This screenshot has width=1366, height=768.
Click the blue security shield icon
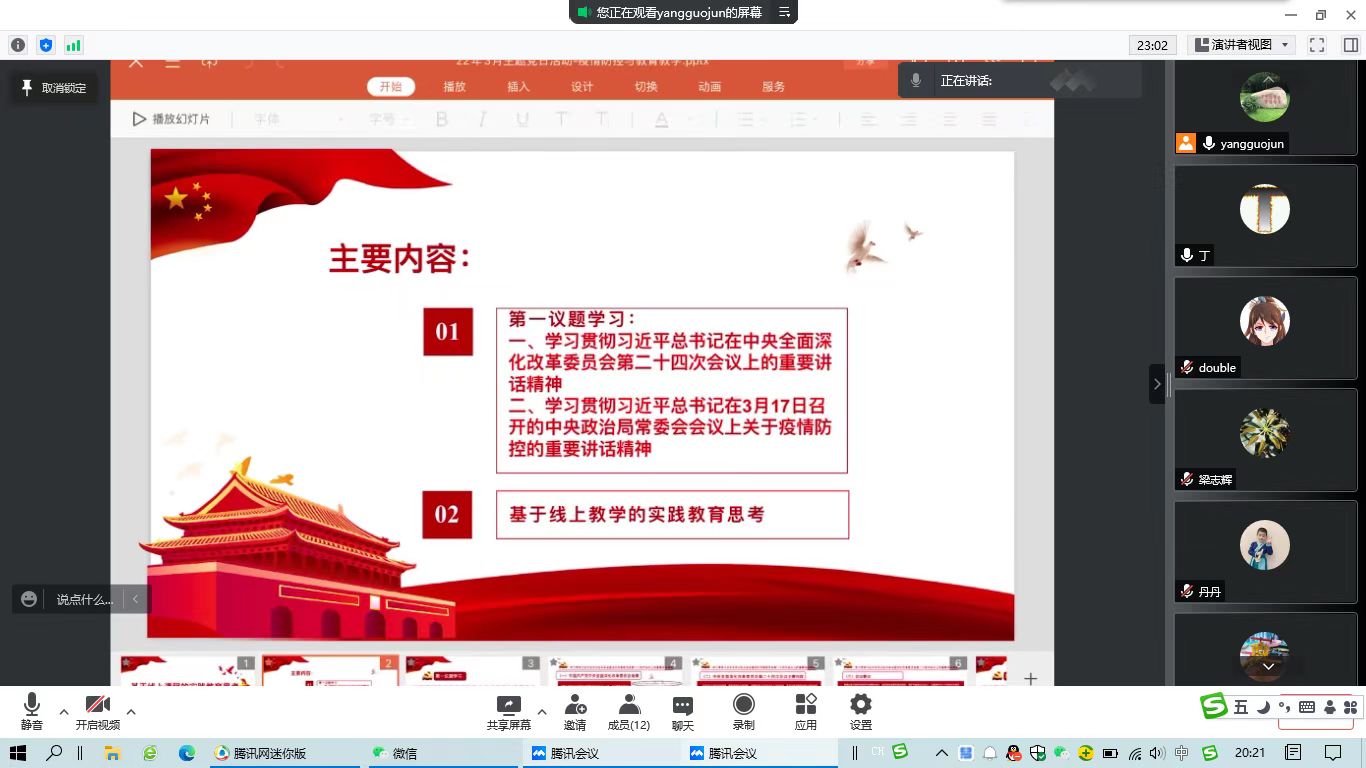pyautogui.click(x=45, y=45)
